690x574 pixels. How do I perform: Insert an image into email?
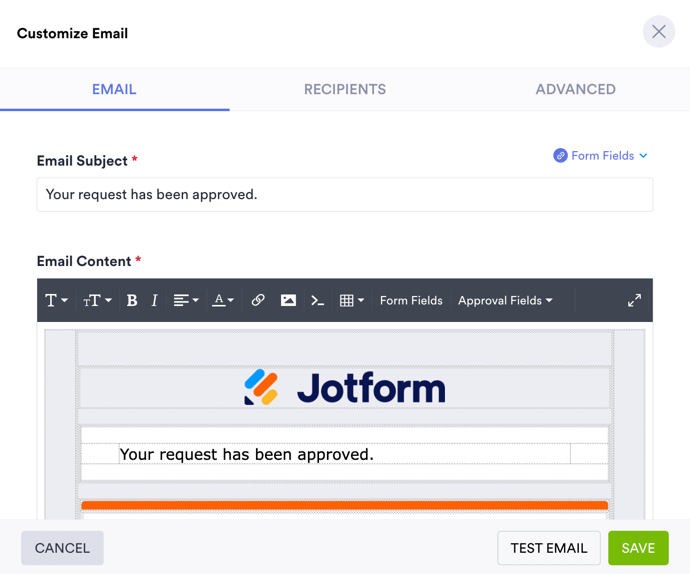(288, 300)
